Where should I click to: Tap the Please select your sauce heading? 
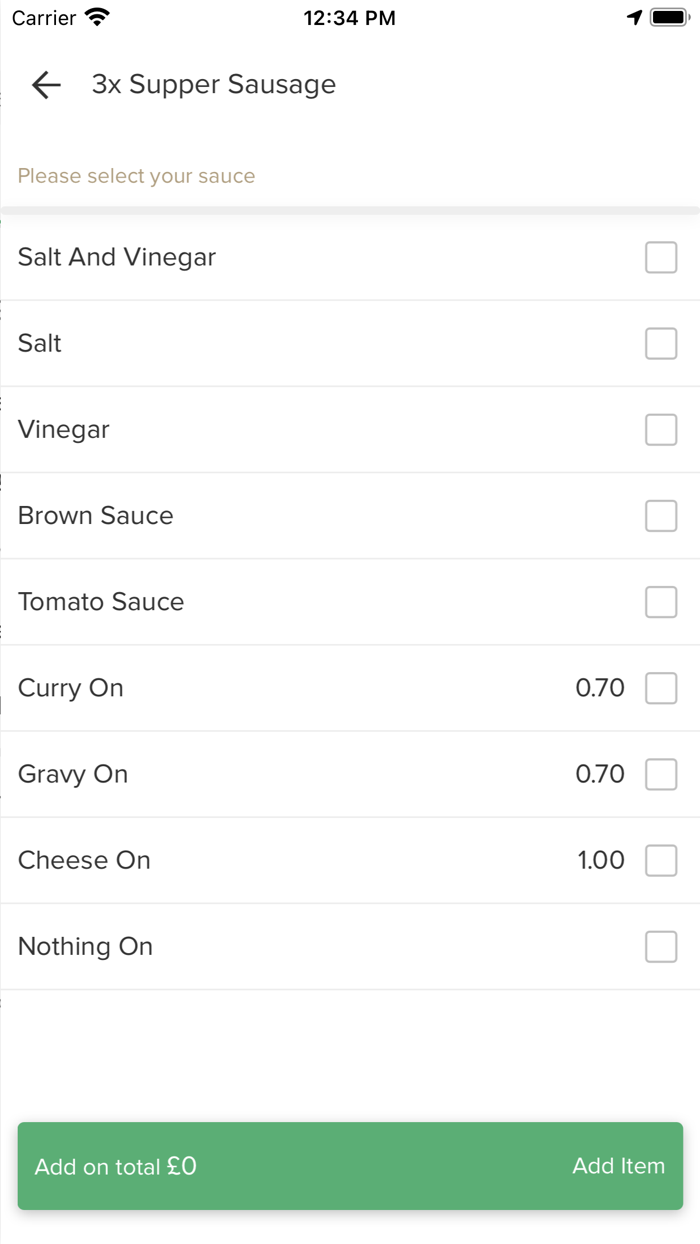click(x=137, y=176)
